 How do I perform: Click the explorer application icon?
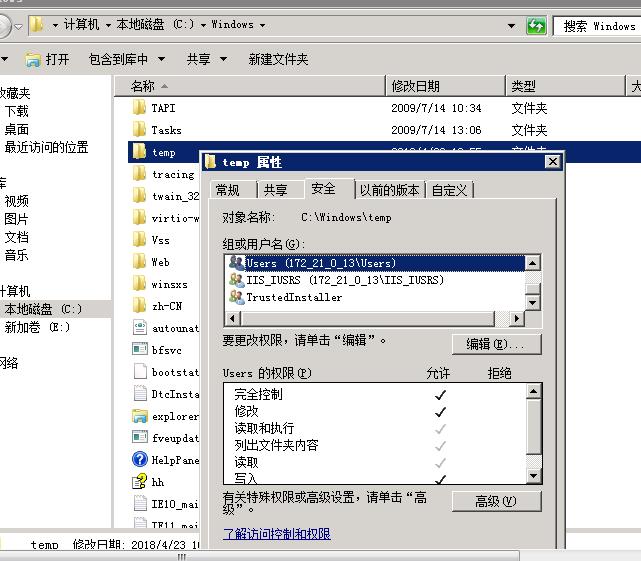pyautogui.click(x=139, y=416)
